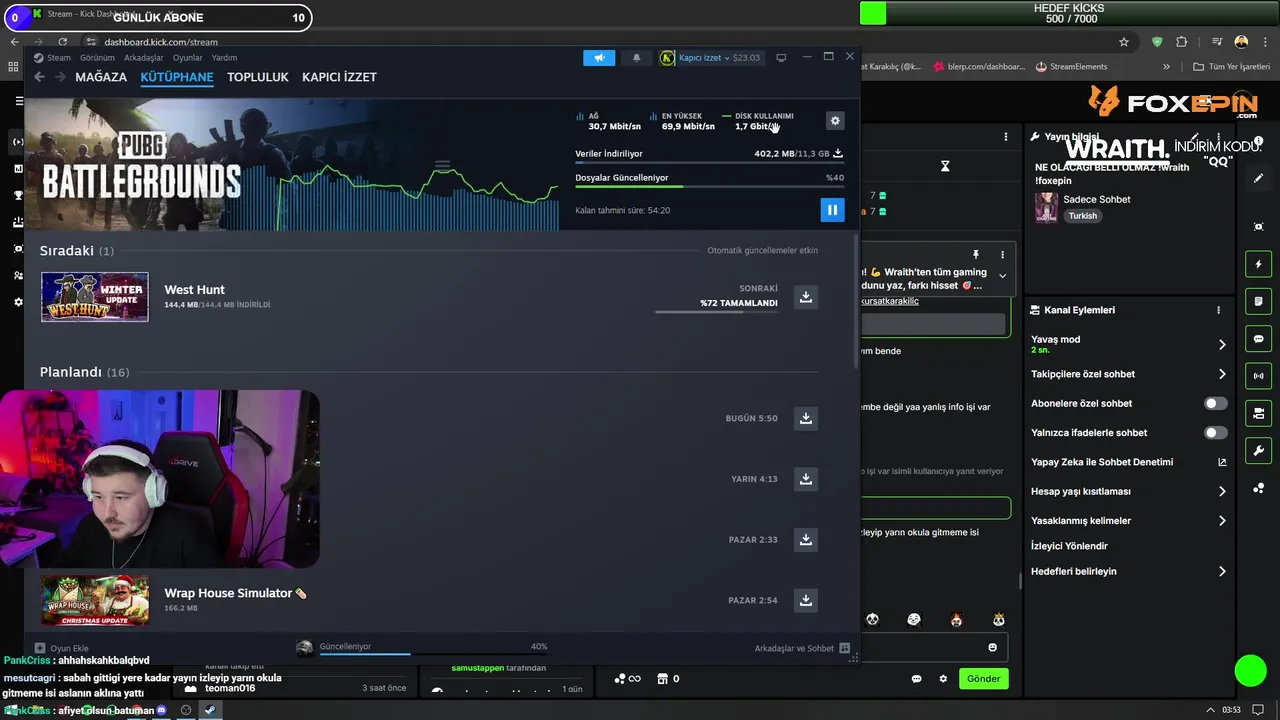Click Wrap House Simulator thumbnail

coord(95,600)
